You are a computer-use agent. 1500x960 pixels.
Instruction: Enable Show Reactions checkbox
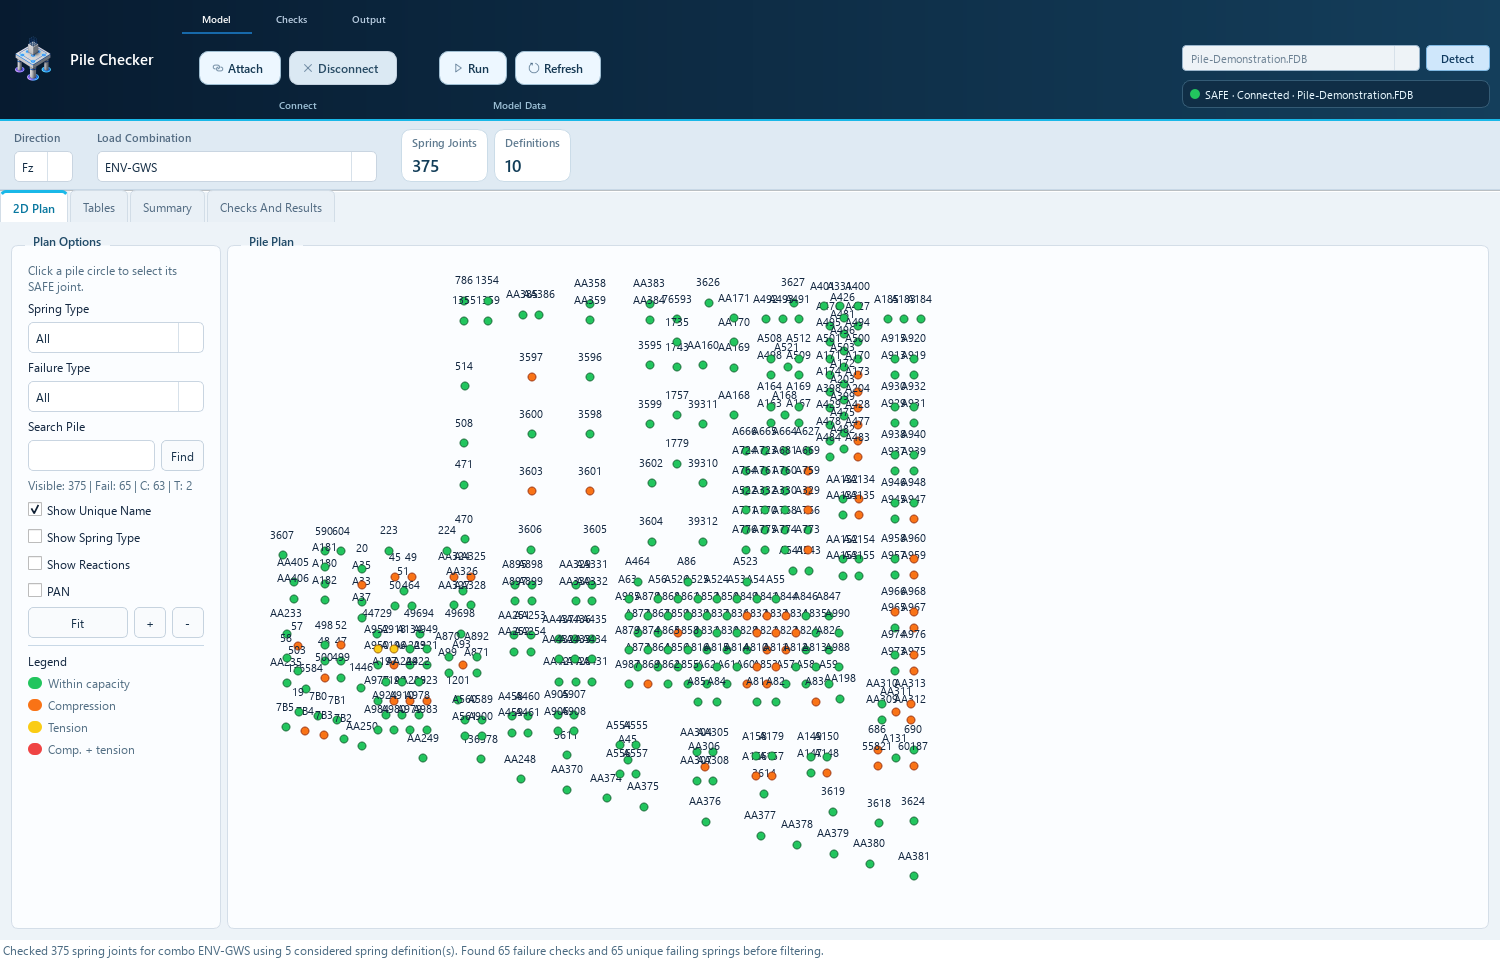[x=35, y=564]
